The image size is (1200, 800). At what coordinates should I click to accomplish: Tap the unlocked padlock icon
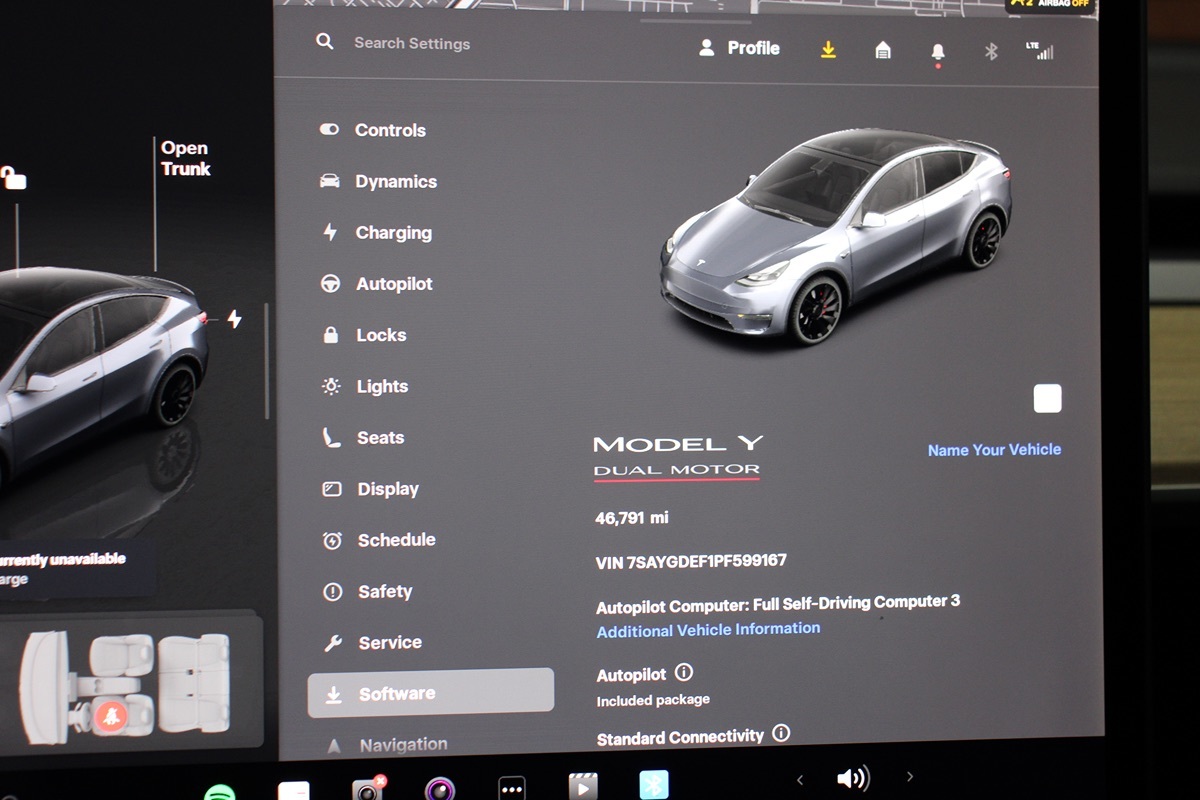pyautogui.click(x=13, y=178)
